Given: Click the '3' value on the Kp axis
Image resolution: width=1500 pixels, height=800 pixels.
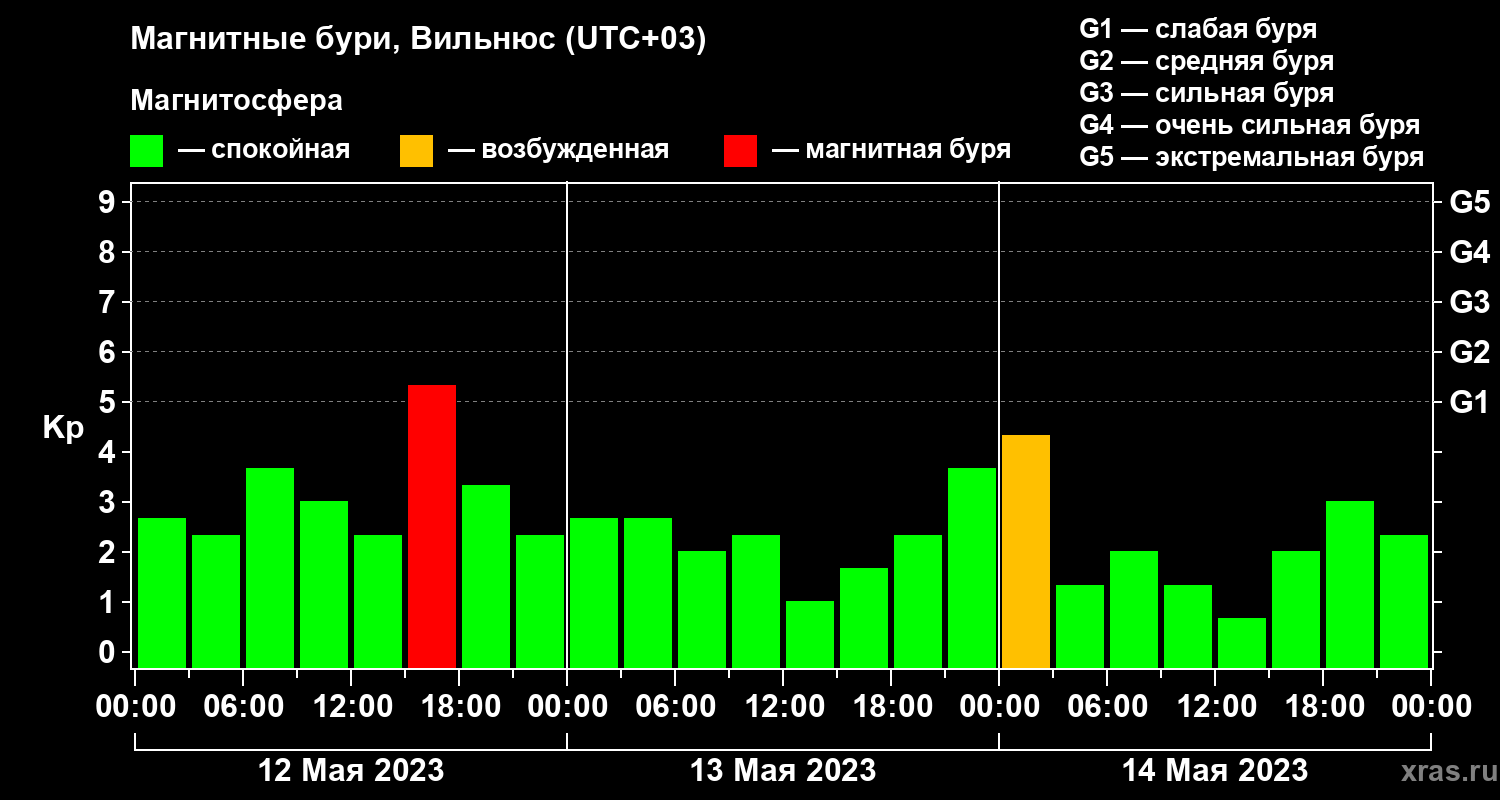Looking at the screenshot, I should [x=109, y=502].
